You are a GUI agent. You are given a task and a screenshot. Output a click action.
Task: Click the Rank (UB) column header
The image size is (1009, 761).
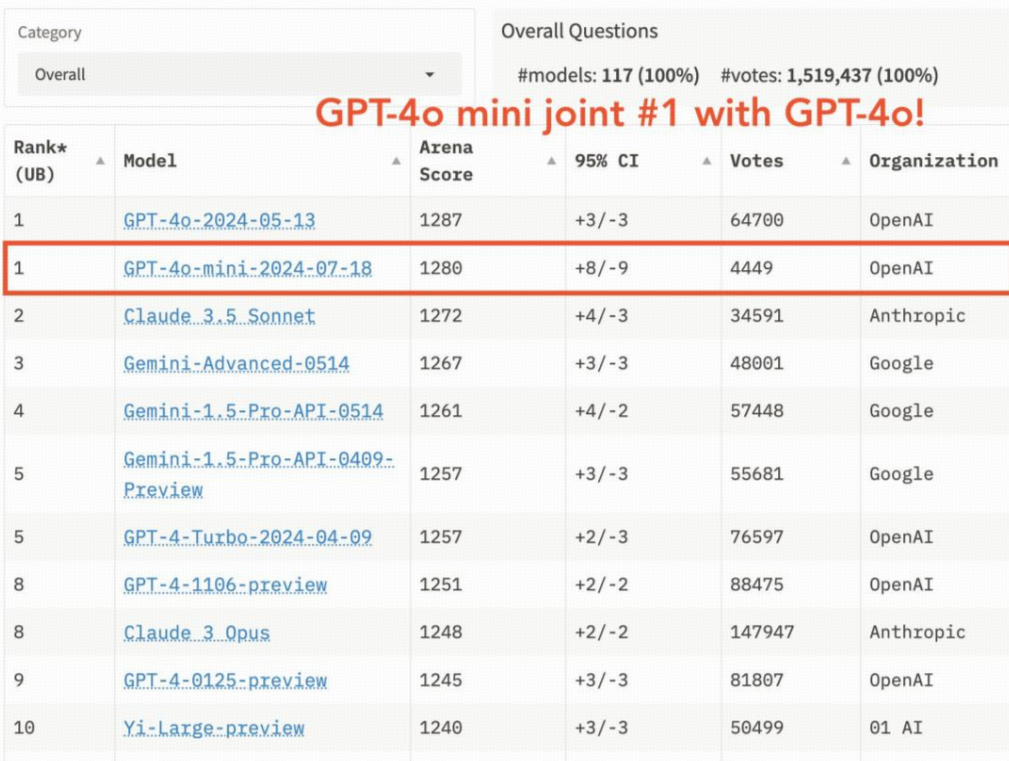point(40,161)
